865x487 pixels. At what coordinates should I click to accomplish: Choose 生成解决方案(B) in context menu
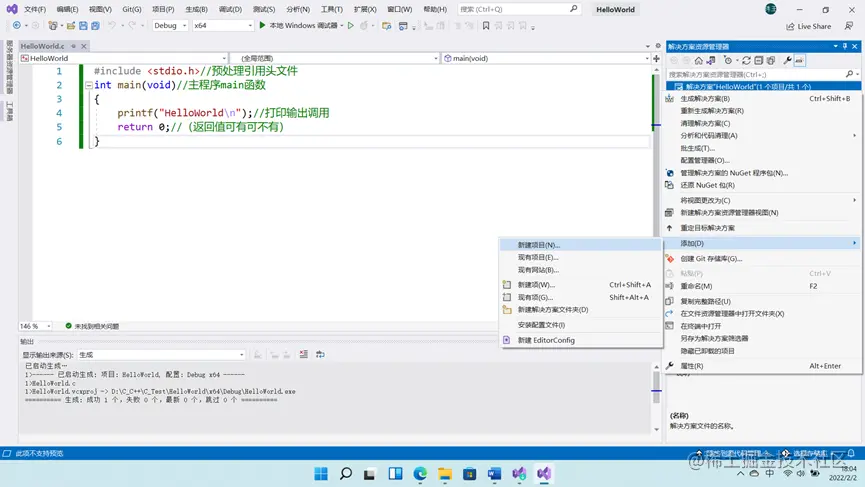coord(763,99)
